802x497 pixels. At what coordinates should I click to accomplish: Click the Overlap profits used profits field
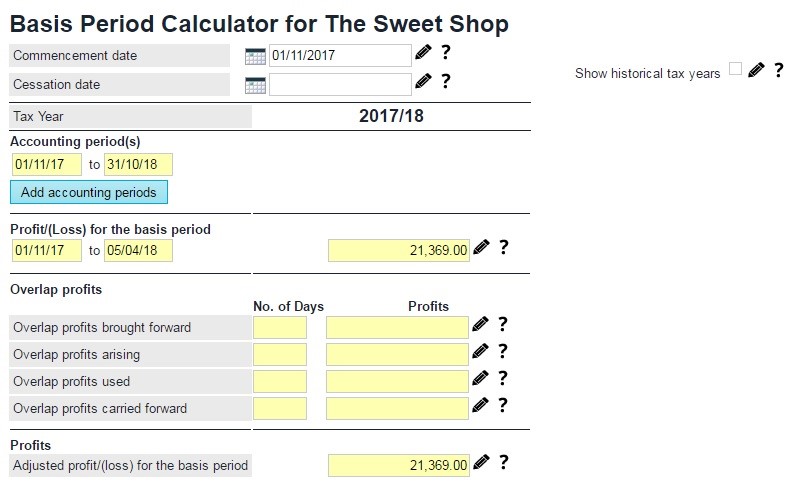(x=397, y=381)
